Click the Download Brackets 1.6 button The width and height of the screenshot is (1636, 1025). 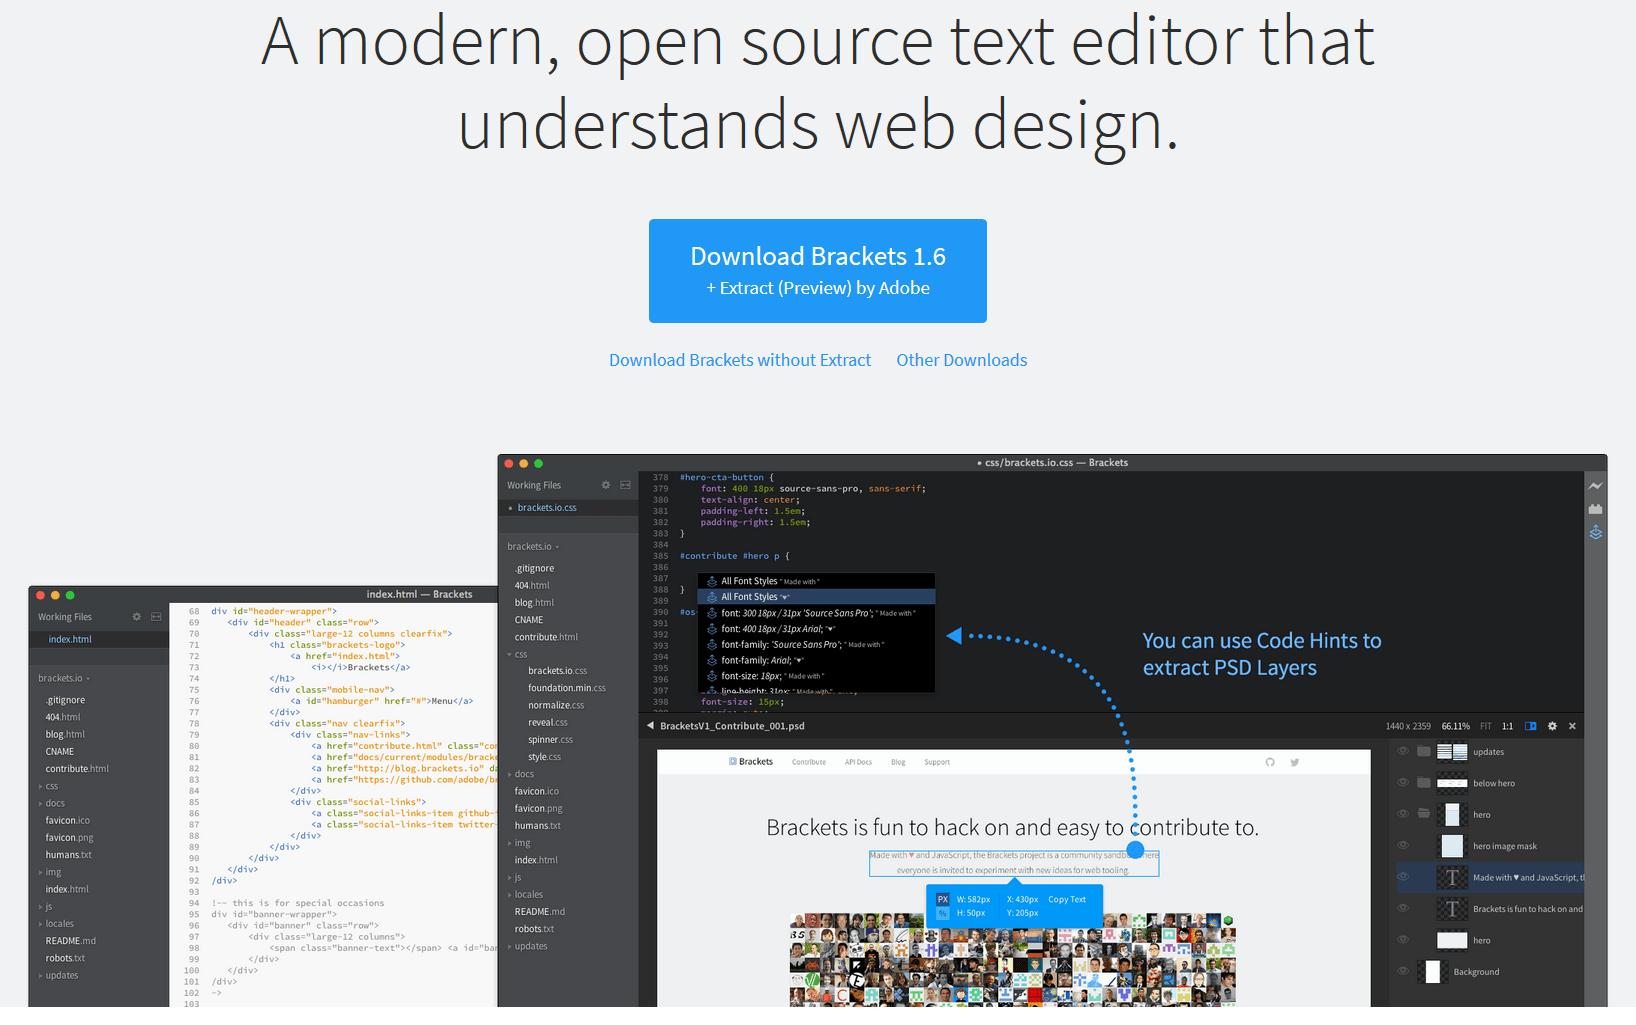[x=817, y=270]
